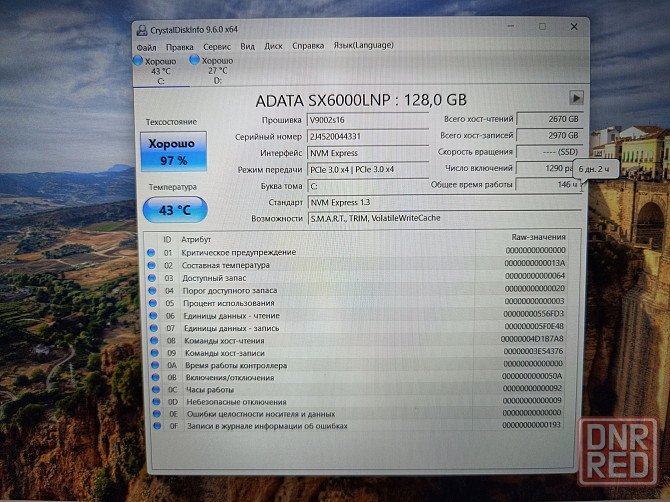Click the Возможности field S.M.A.R.T., TRIM
The image size is (670, 502).
coord(444,218)
